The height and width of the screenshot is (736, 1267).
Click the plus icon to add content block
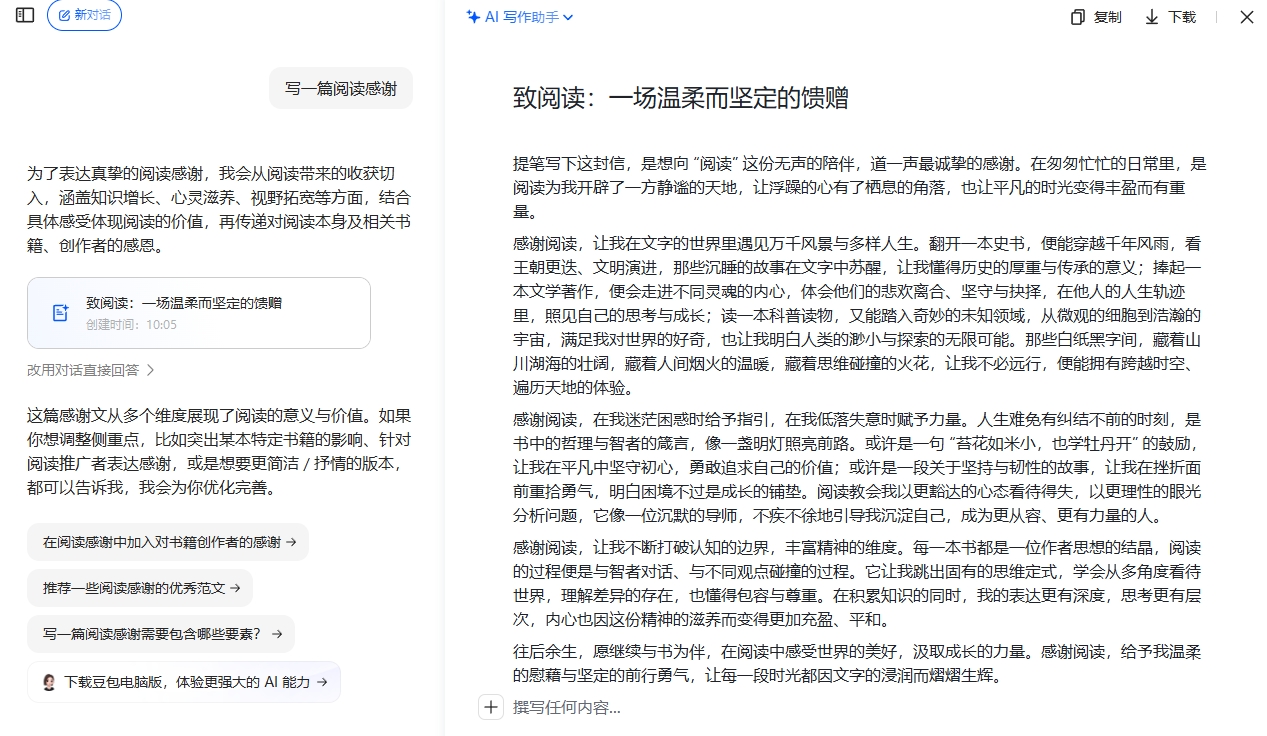point(491,707)
